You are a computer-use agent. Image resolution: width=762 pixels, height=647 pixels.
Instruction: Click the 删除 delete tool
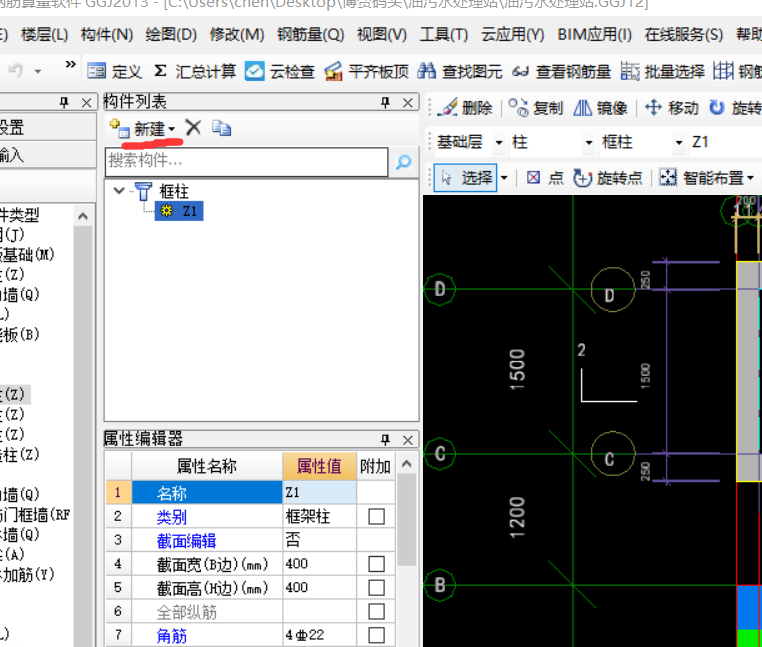(466, 107)
